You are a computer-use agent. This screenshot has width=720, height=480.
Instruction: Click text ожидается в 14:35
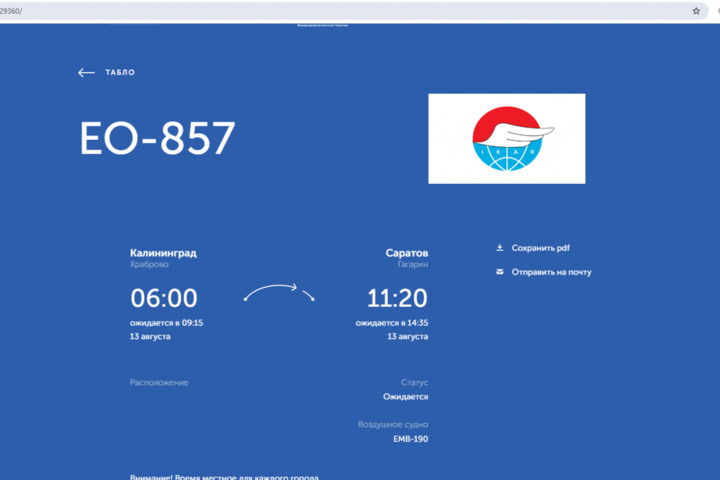click(392, 323)
